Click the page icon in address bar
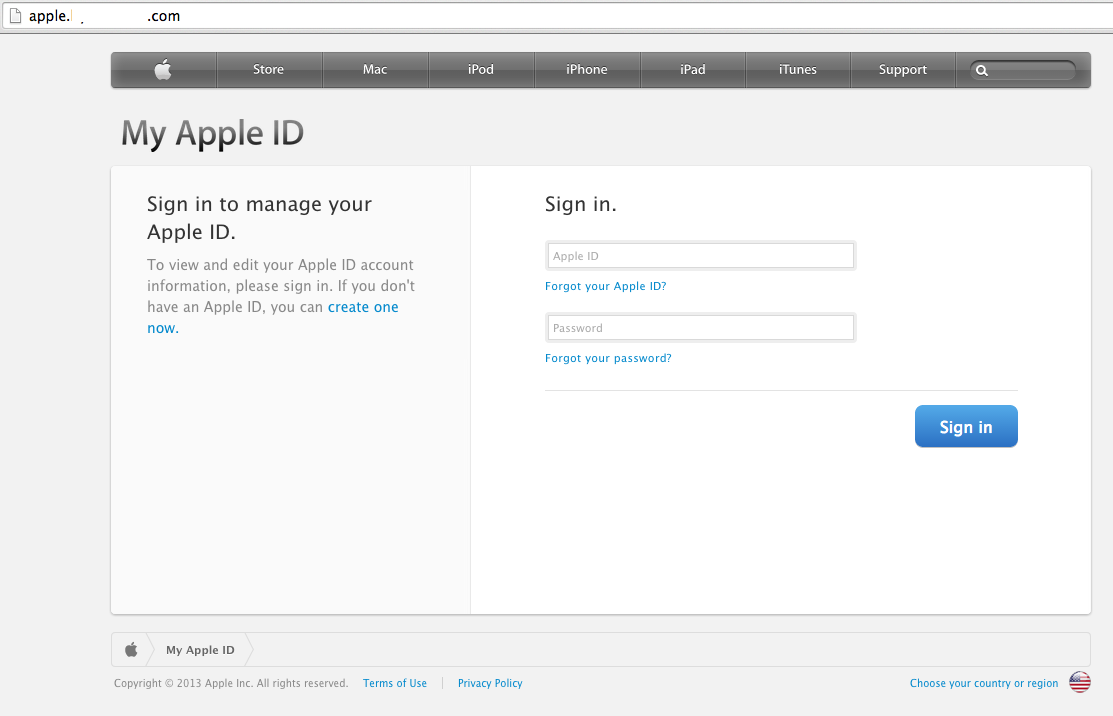1113x716 pixels. coord(14,16)
